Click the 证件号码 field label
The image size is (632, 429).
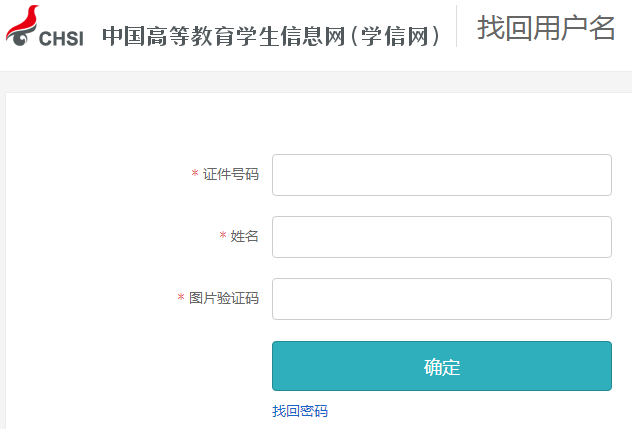[x=231, y=175]
